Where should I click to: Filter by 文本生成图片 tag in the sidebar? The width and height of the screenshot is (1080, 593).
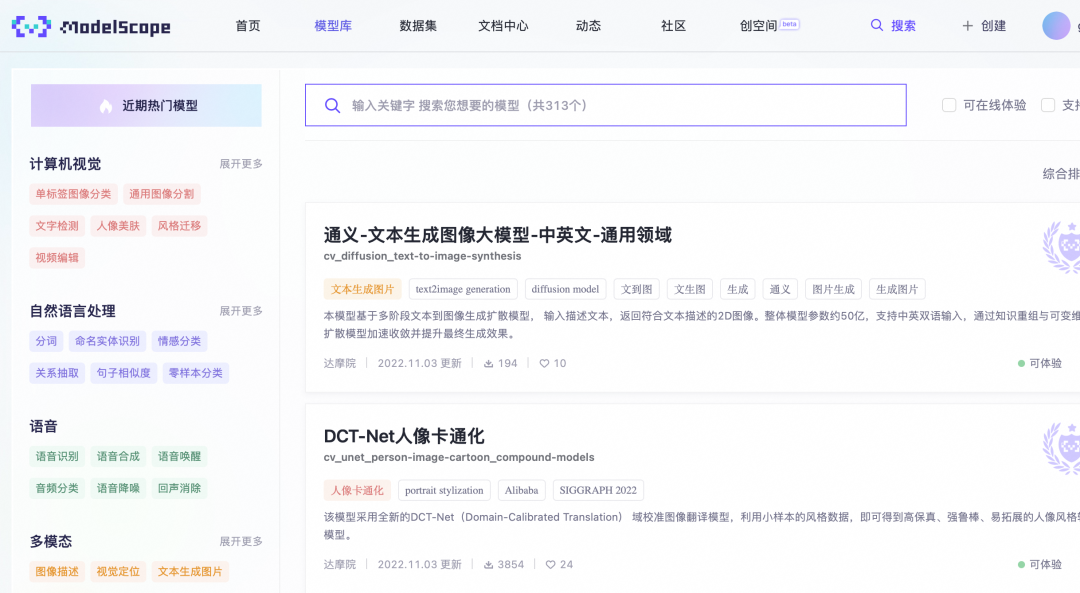(190, 572)
